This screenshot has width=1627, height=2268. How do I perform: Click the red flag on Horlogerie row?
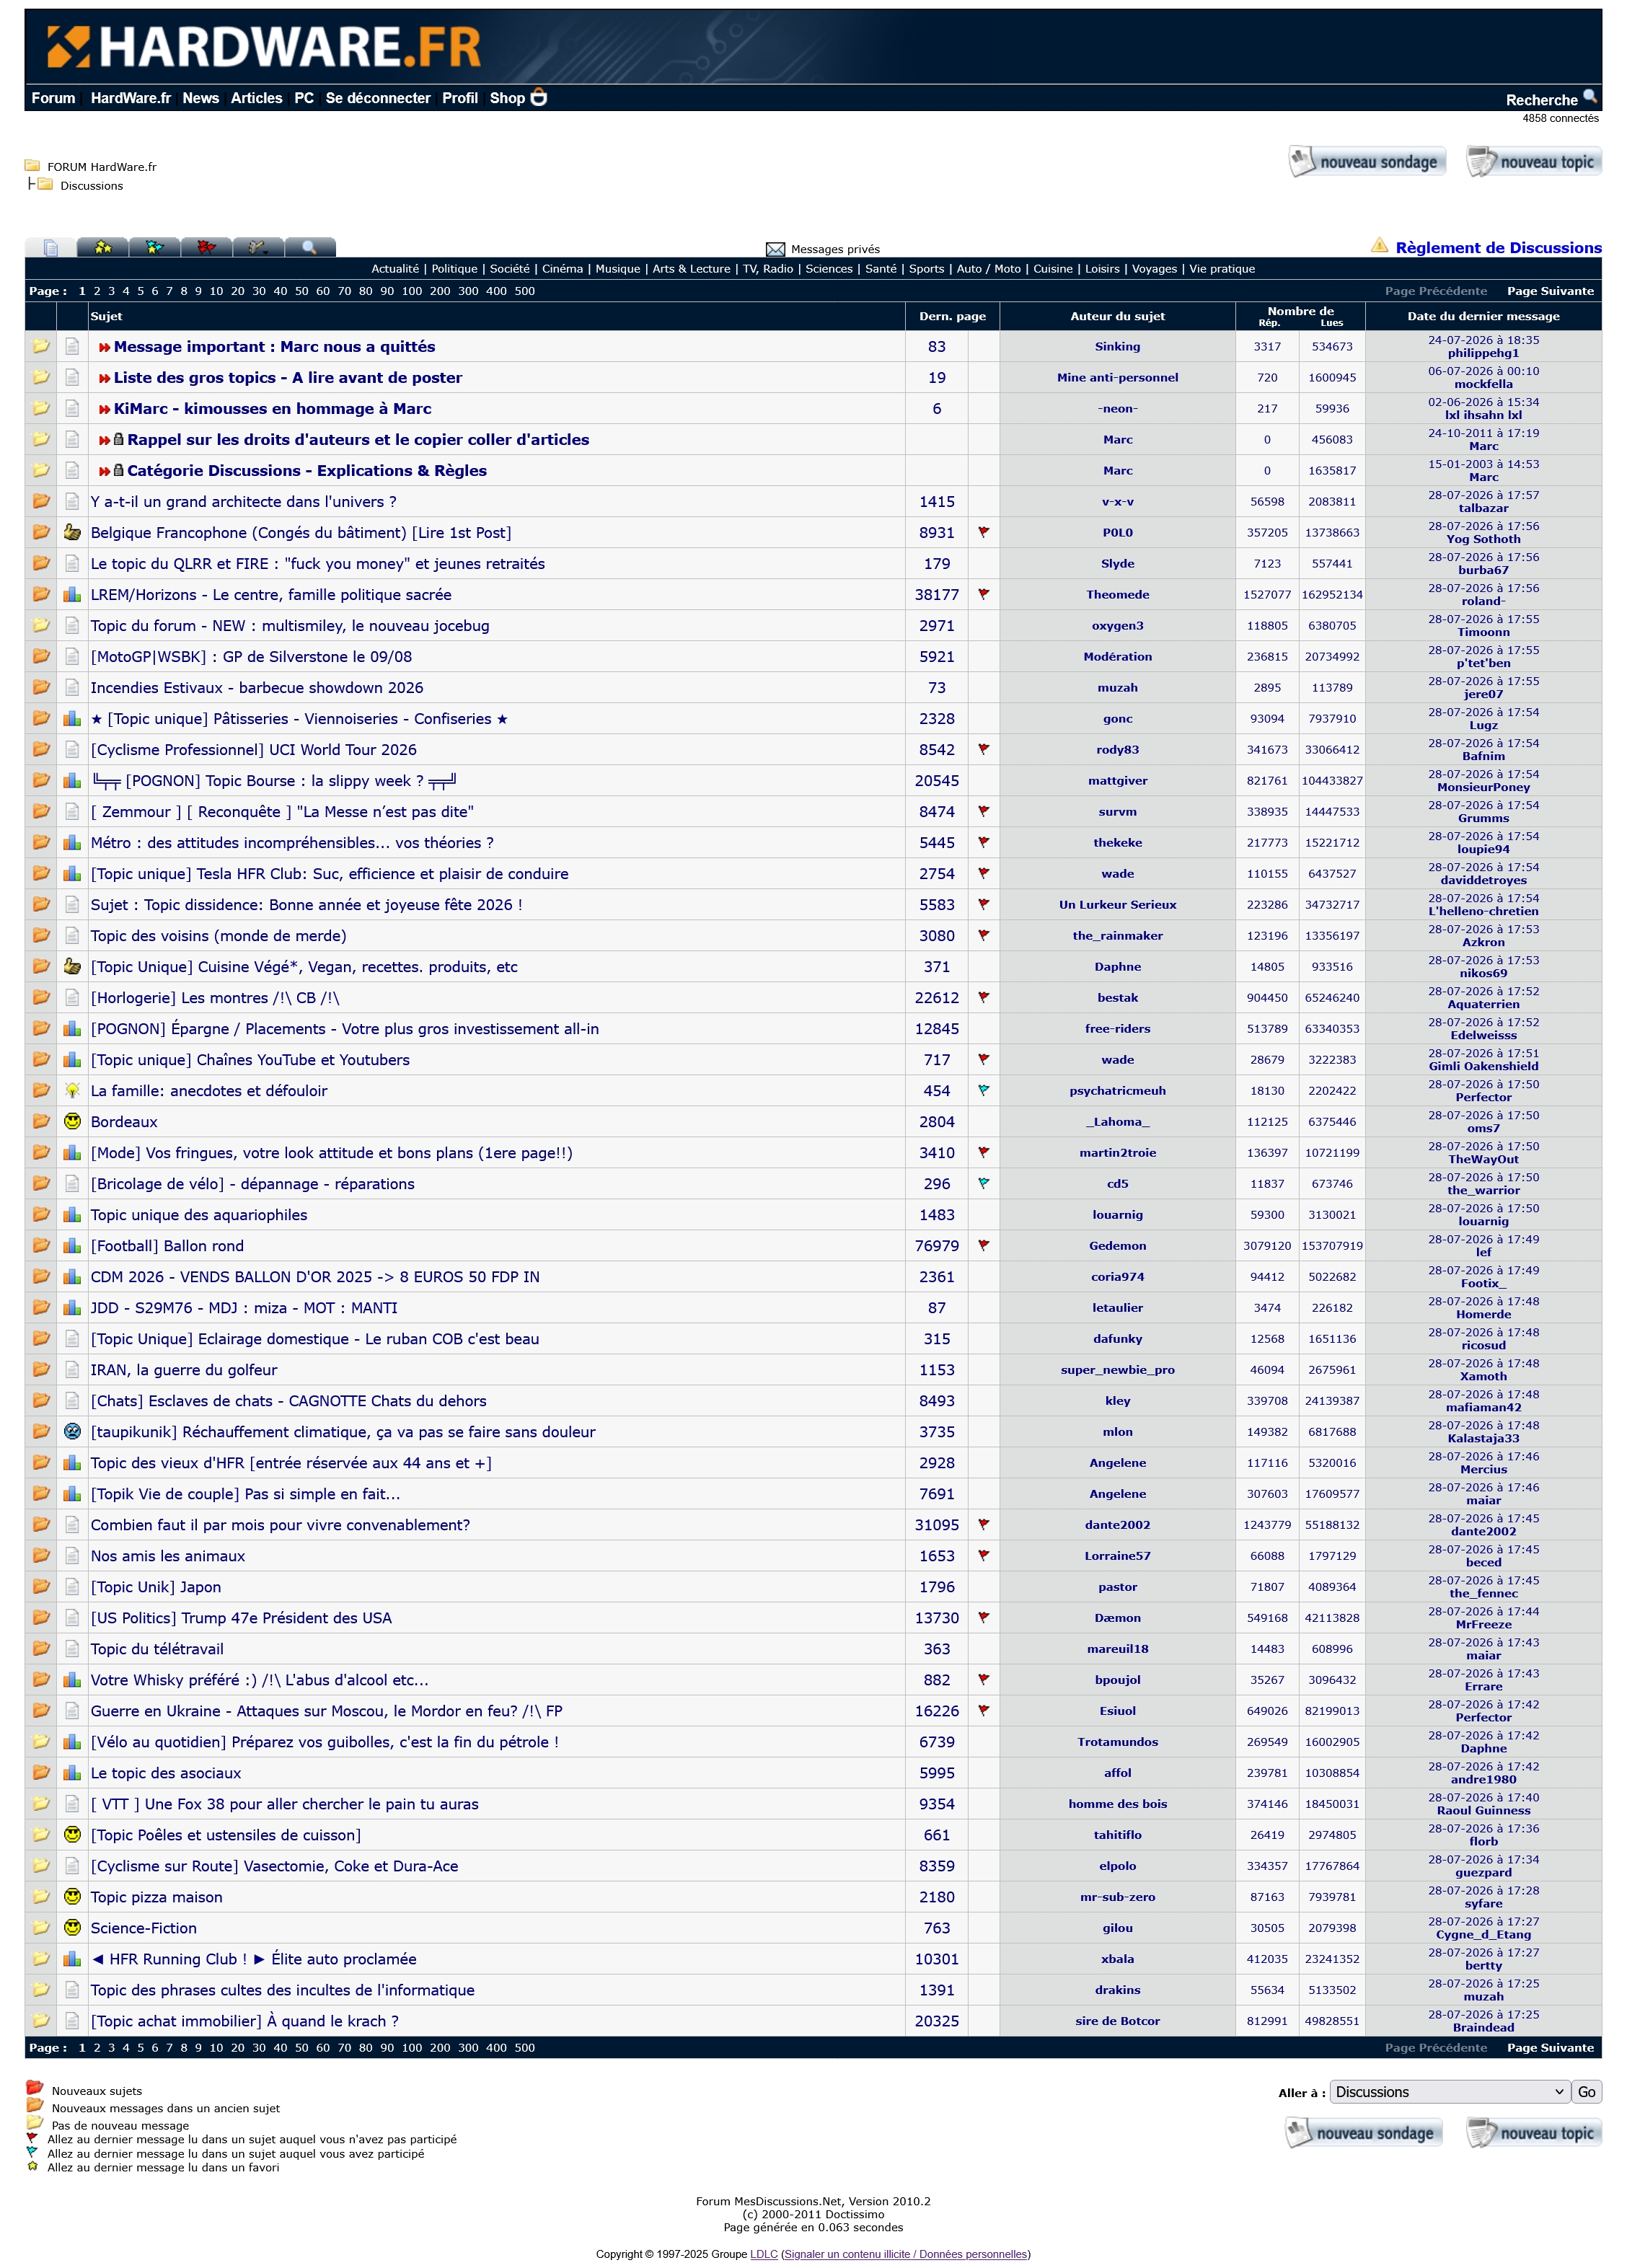[x=983, y=997]
